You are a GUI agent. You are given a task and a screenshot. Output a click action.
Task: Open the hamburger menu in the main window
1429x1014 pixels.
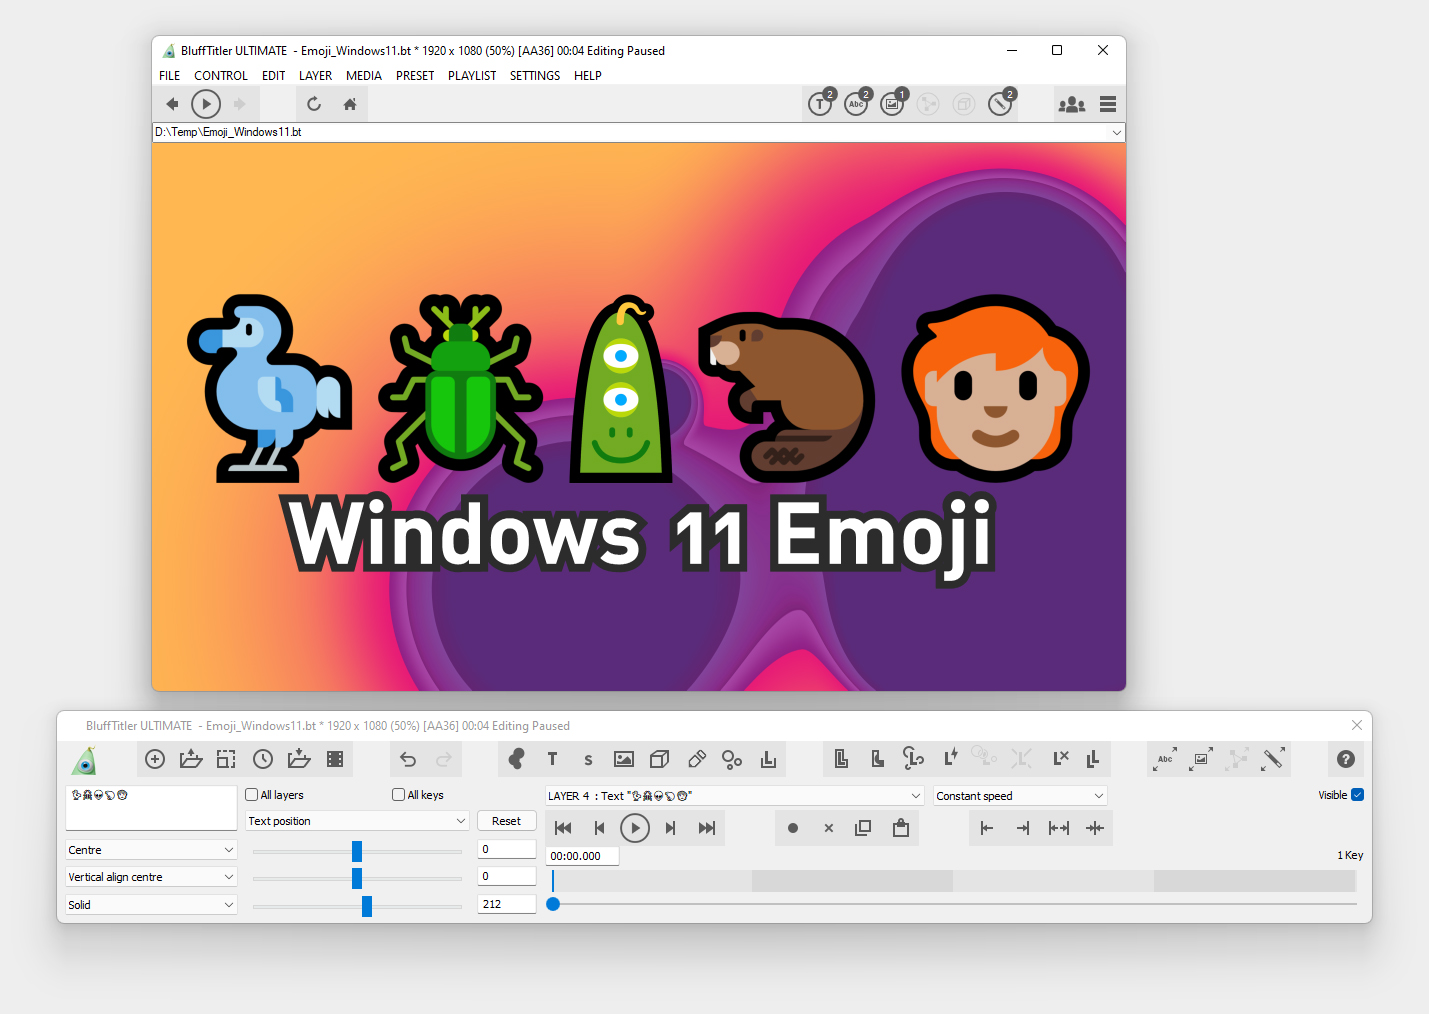click(1108, 104)
